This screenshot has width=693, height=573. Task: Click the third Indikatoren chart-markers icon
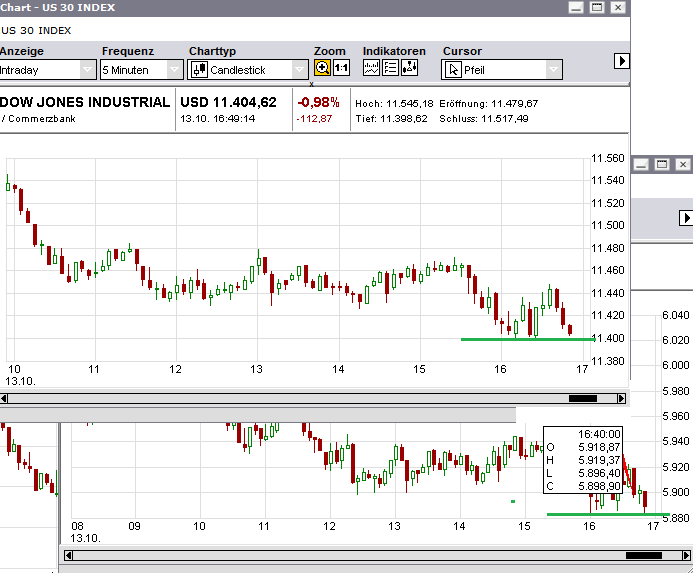point(410,68)
